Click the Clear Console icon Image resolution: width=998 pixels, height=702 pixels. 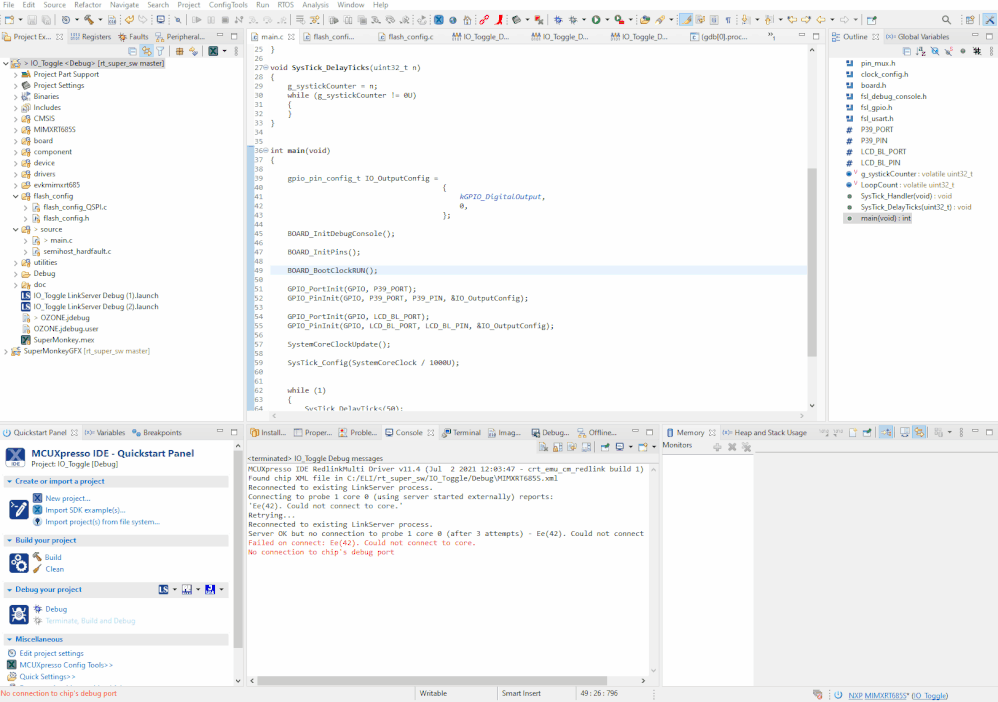pos(543,447)
